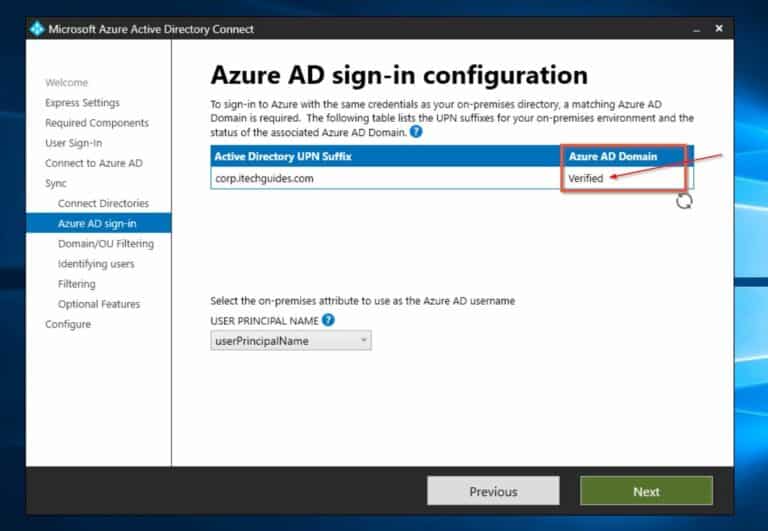This screenshot has height=531, width=768.
Task: Open the Connect to Azure AD step
Action: coord(94,163)
